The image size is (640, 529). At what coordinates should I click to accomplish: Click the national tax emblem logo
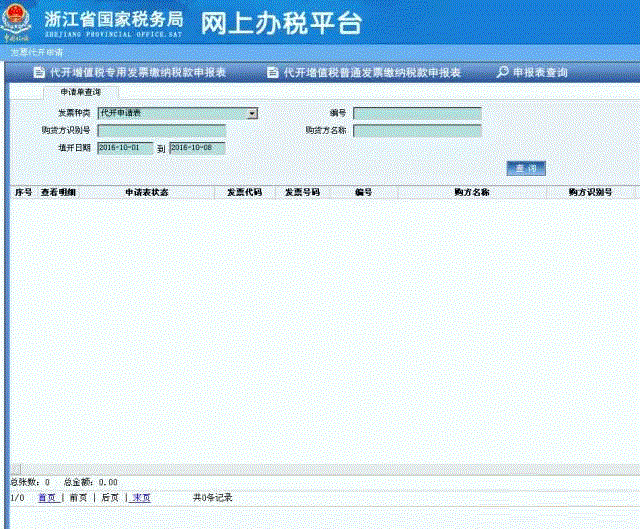click(16, 22)
